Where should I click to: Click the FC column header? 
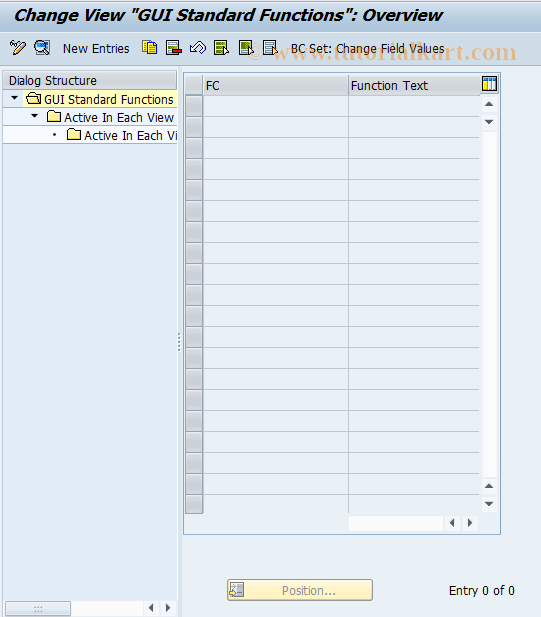(x=276, y=85)
